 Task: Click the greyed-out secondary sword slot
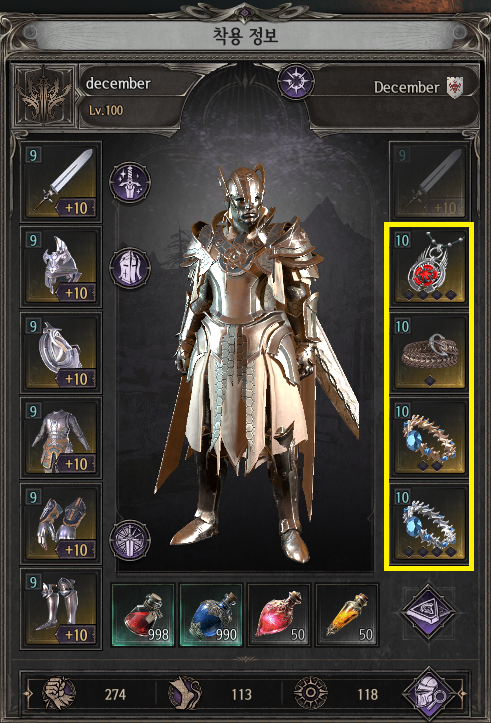pos(429,182)
